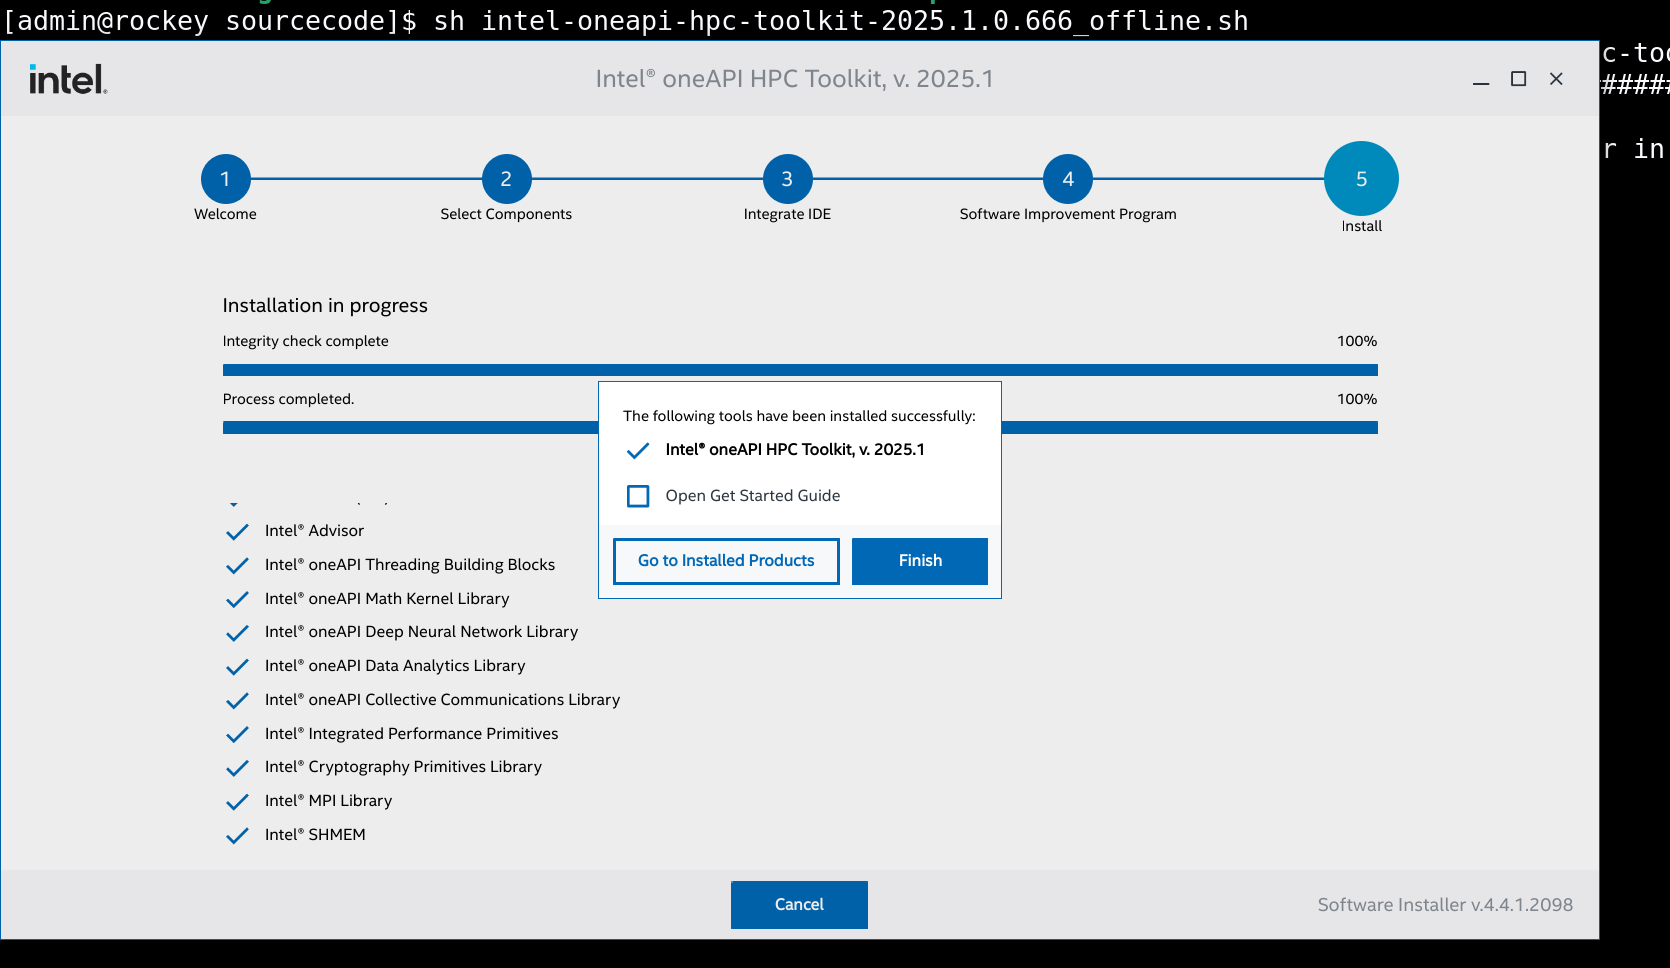Screen dimensions: 1670x968
Task: Select step 4 Software Improvement Program circle
Action: [x=1068, y=179]
